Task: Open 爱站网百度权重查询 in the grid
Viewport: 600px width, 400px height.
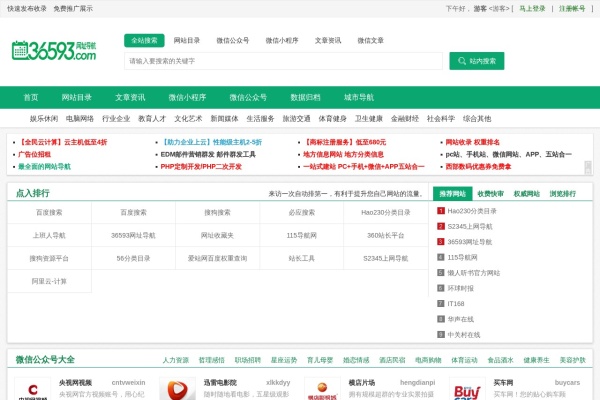Action: tap(218, 258)
